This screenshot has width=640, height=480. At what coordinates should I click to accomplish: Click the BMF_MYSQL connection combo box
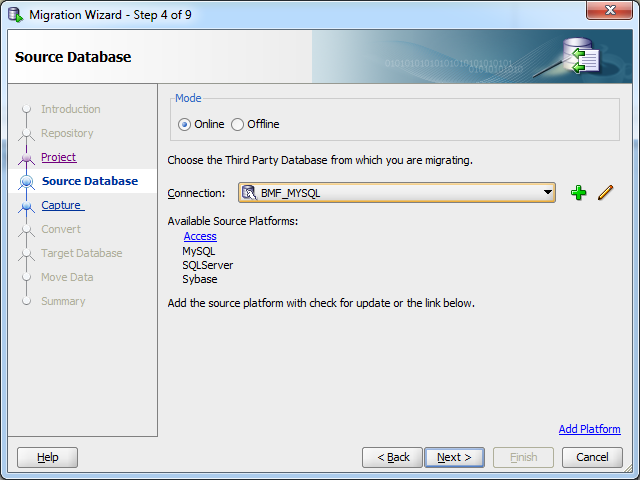click(x=397, y=193)
